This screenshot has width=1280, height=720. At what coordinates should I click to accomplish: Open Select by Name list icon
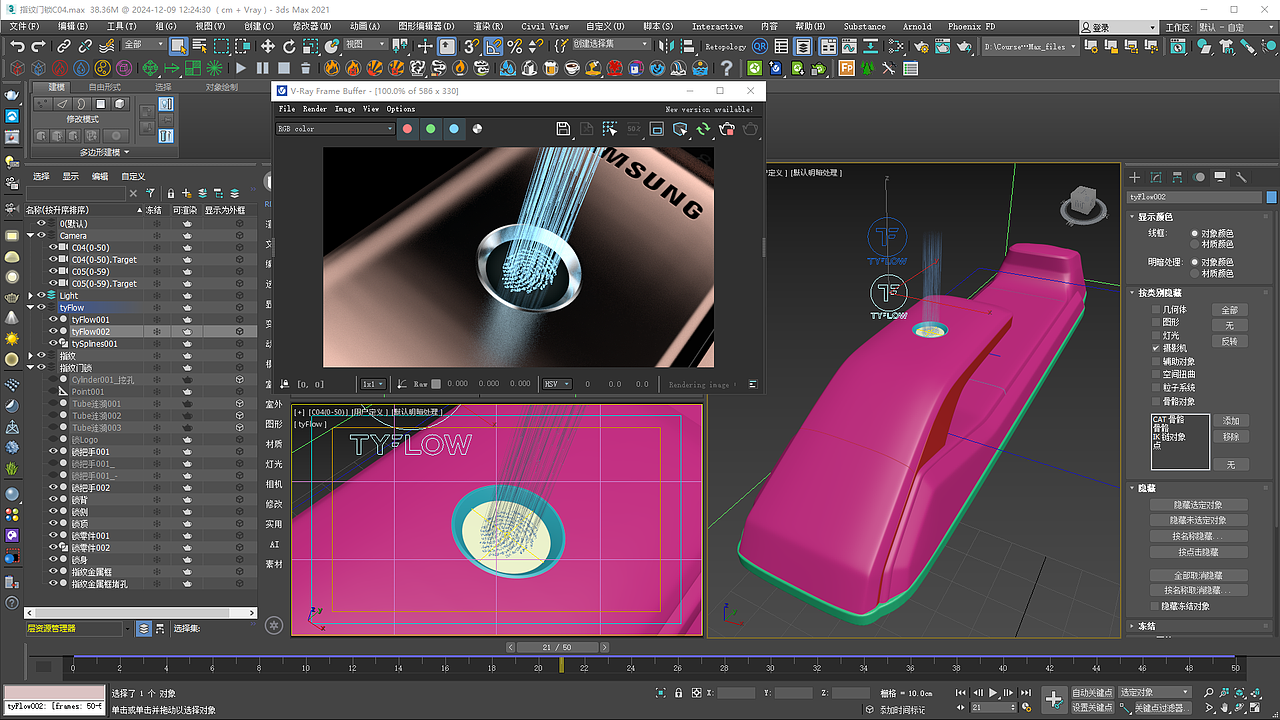[x=199, y=46]
